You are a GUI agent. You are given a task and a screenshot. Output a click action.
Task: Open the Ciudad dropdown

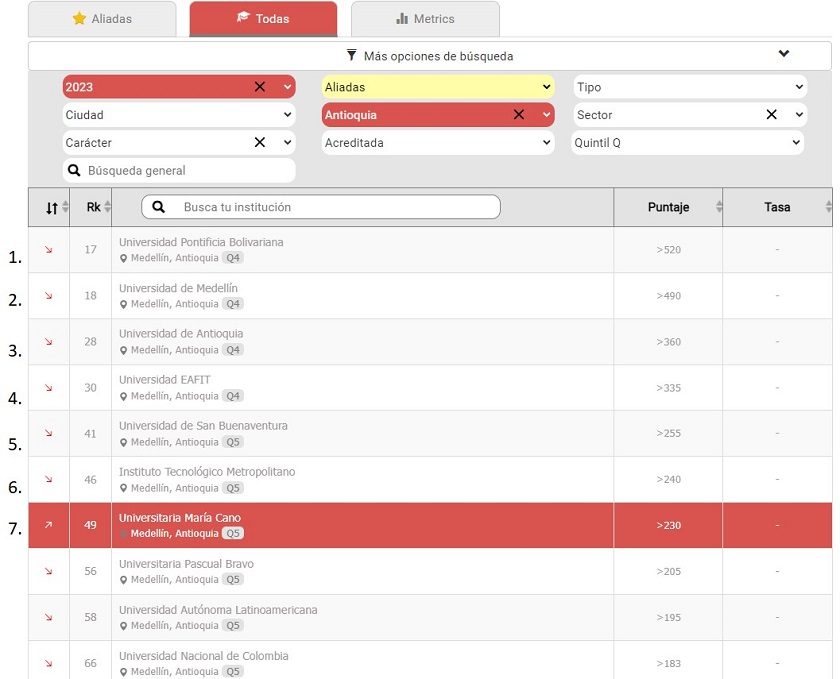(179, 115)
